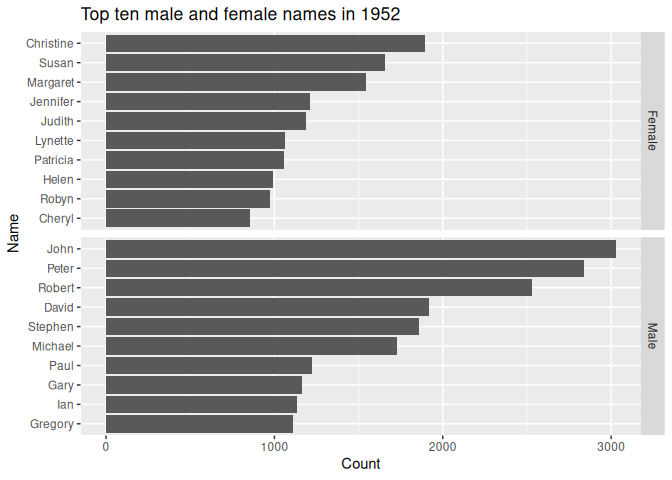672x480 pixels.
Task: Select the Cheryl bar
Action: coord(177,218)
